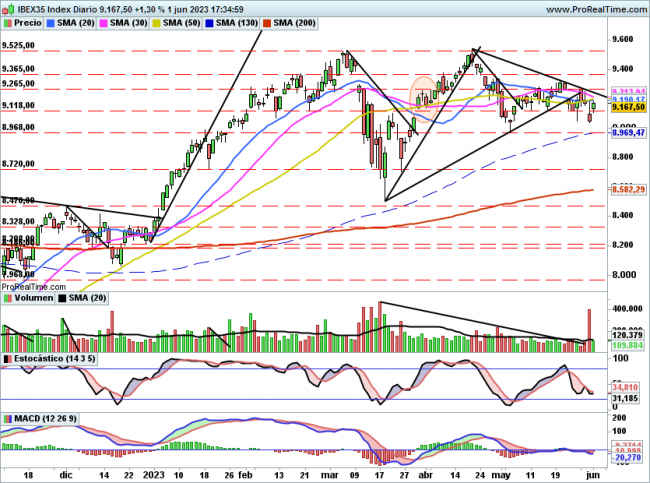650x483 pixels.
Task: Select the dark blue SMA (130) swatch
Action: (210, 23)
